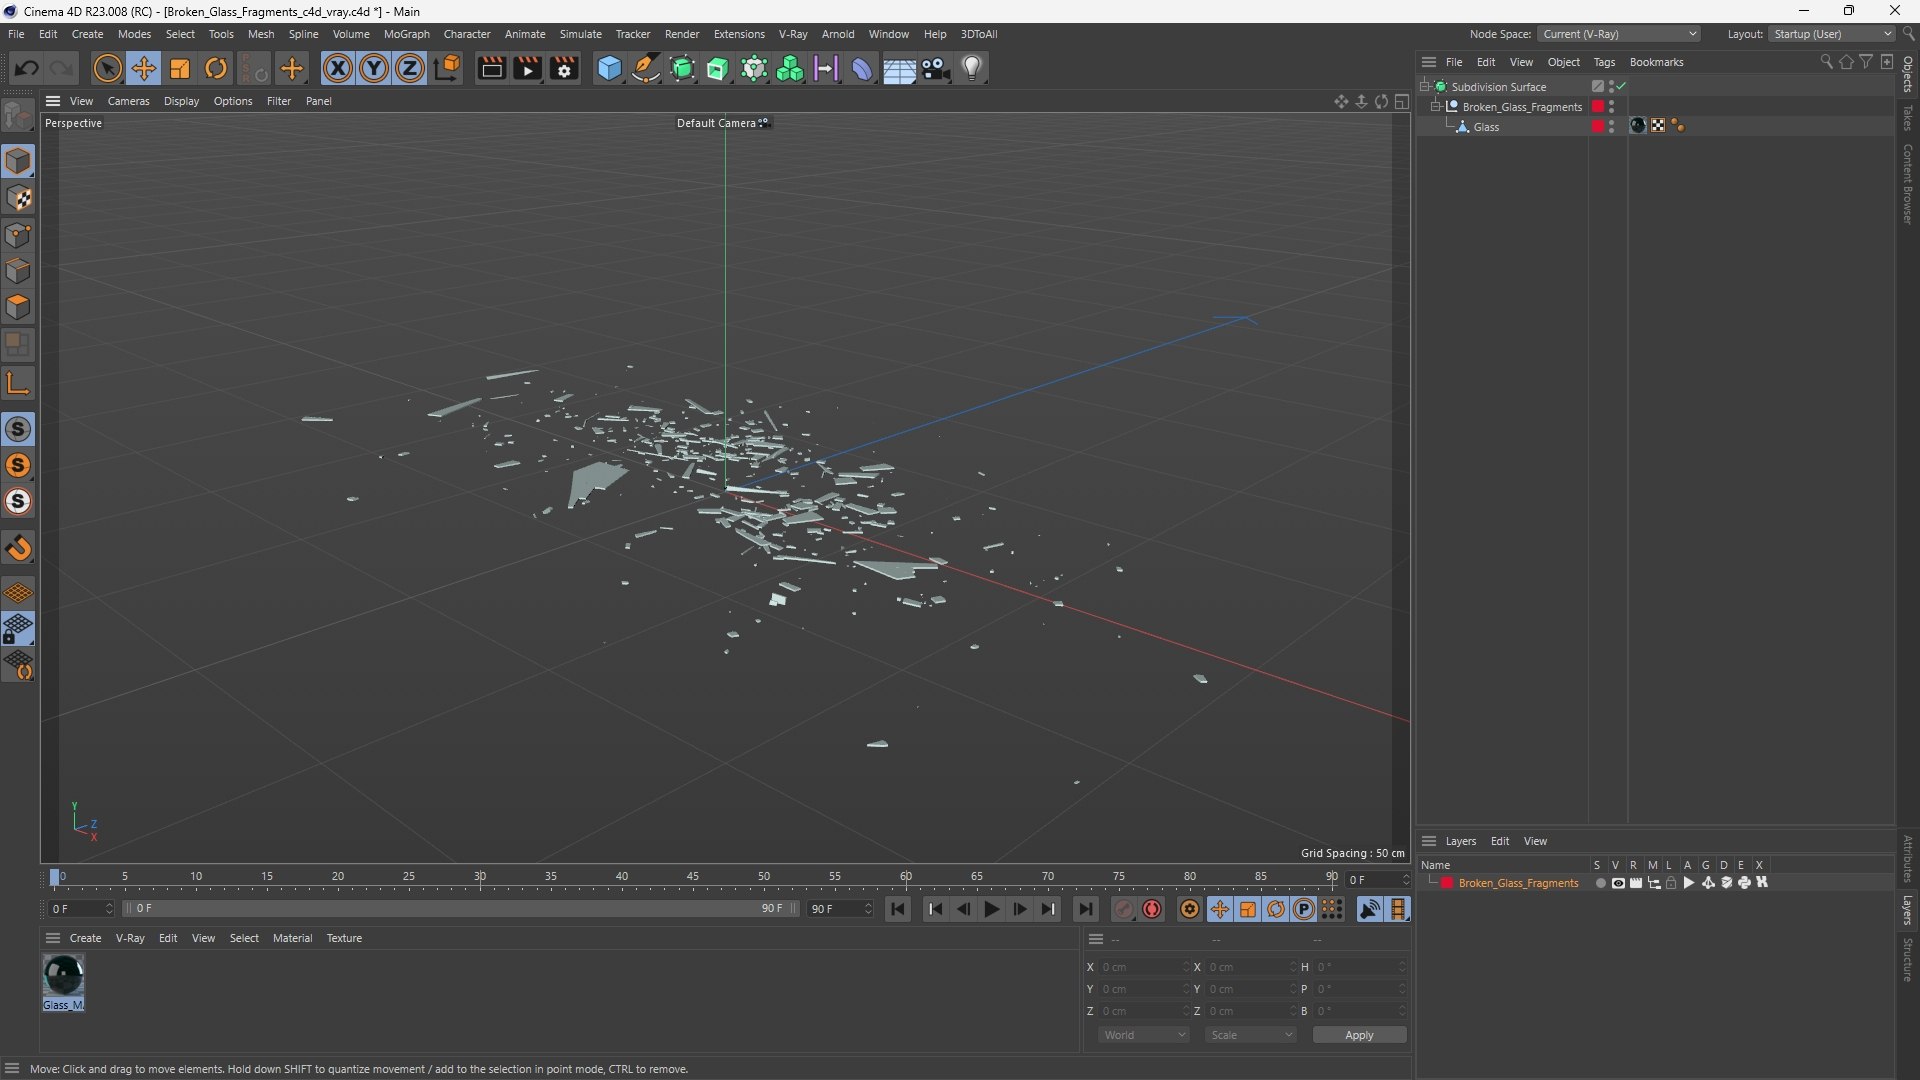Viewport: 1920px width, 1080px height.
Task: Toggle timeline sound playback icon
Action: point(1370,909)
